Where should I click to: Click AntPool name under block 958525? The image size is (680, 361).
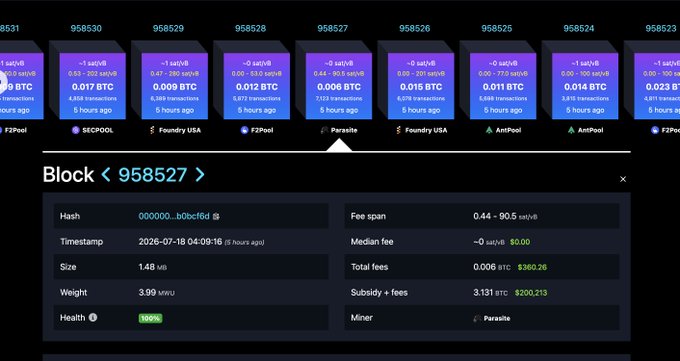point(509,130)
